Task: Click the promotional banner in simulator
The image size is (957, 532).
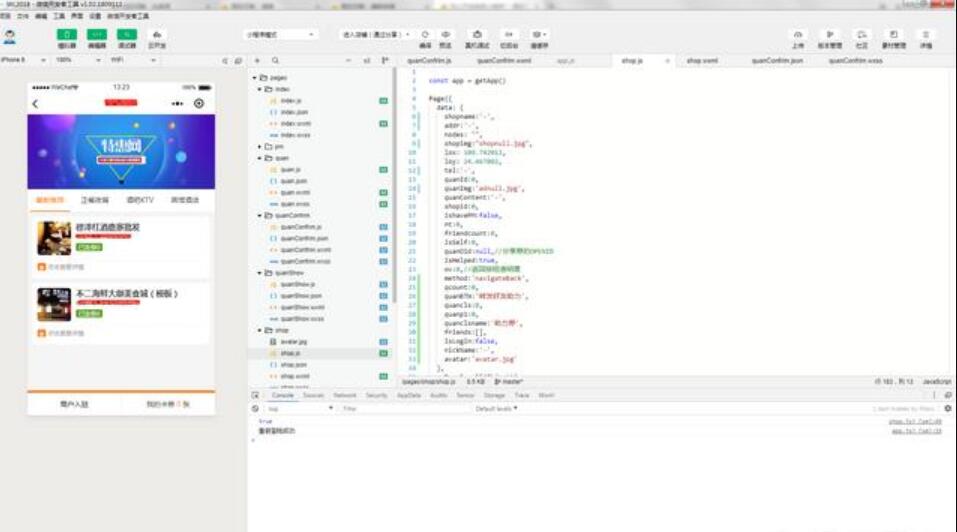Action: pos(121,150)
